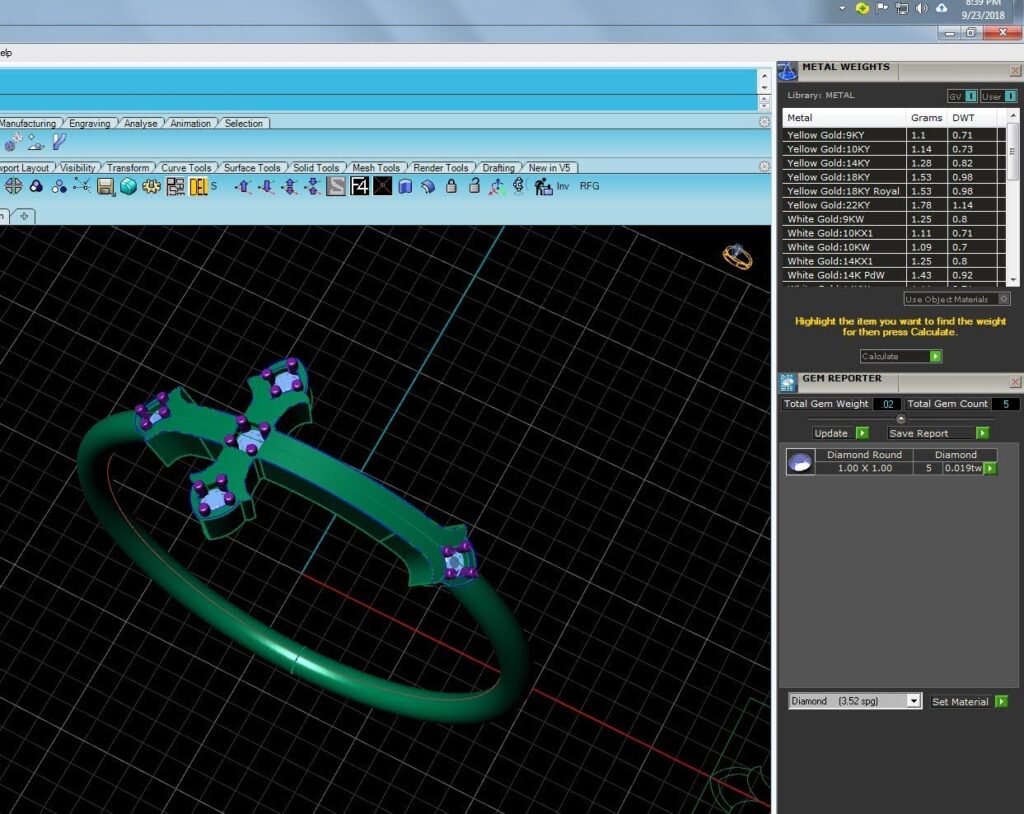1024x814 pixels.
Task: Click the yellow gear icon in toolbar
Action: (x=152, y=187)
